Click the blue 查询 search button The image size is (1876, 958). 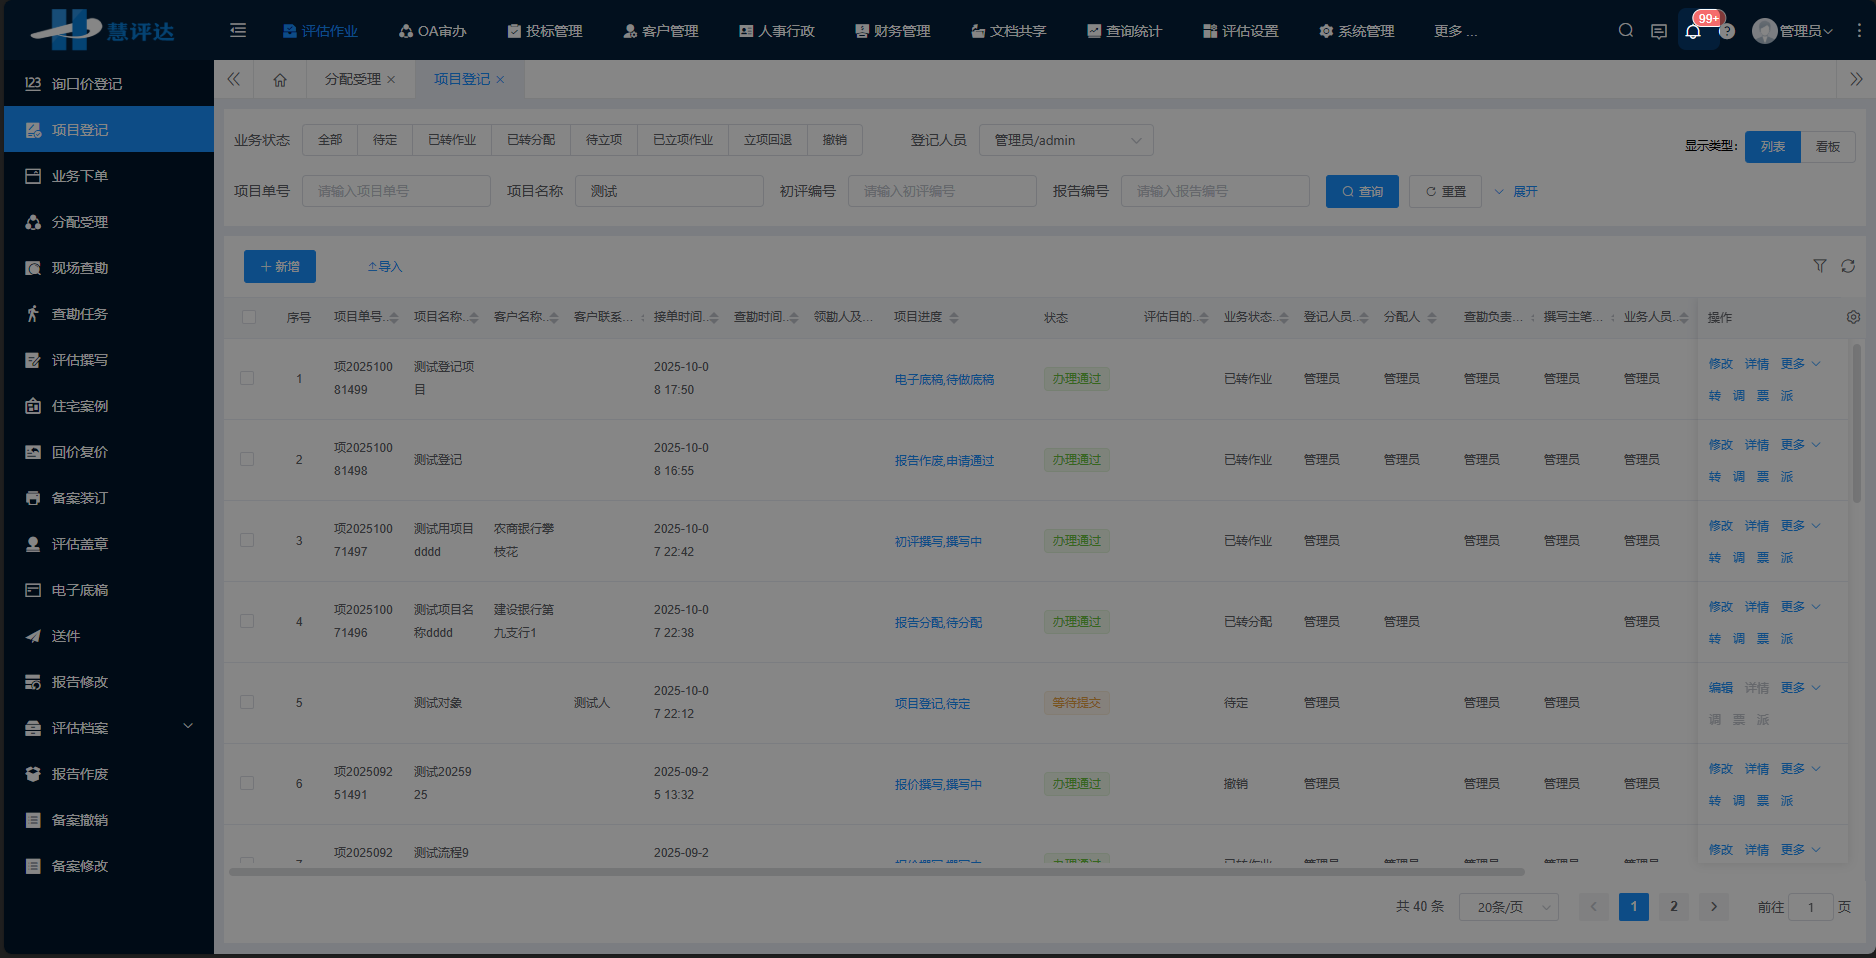1362,191
